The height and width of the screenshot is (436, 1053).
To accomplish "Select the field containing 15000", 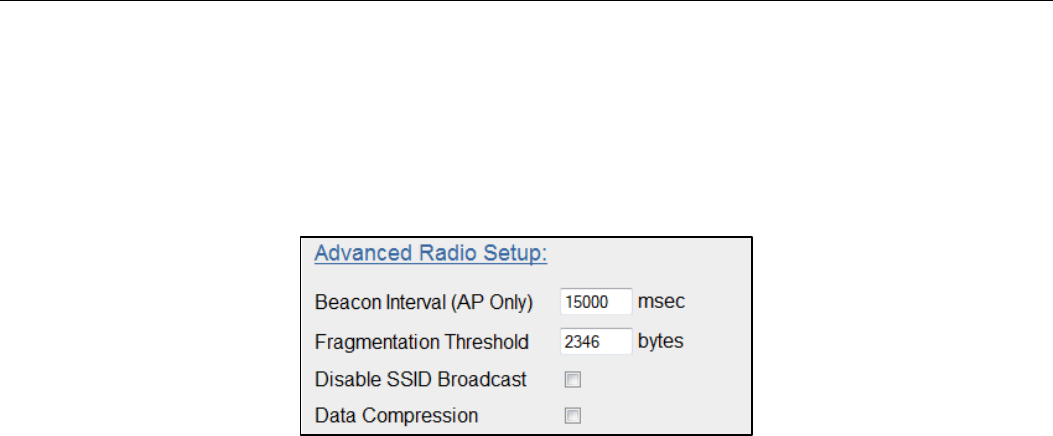I will coord(596,301).
